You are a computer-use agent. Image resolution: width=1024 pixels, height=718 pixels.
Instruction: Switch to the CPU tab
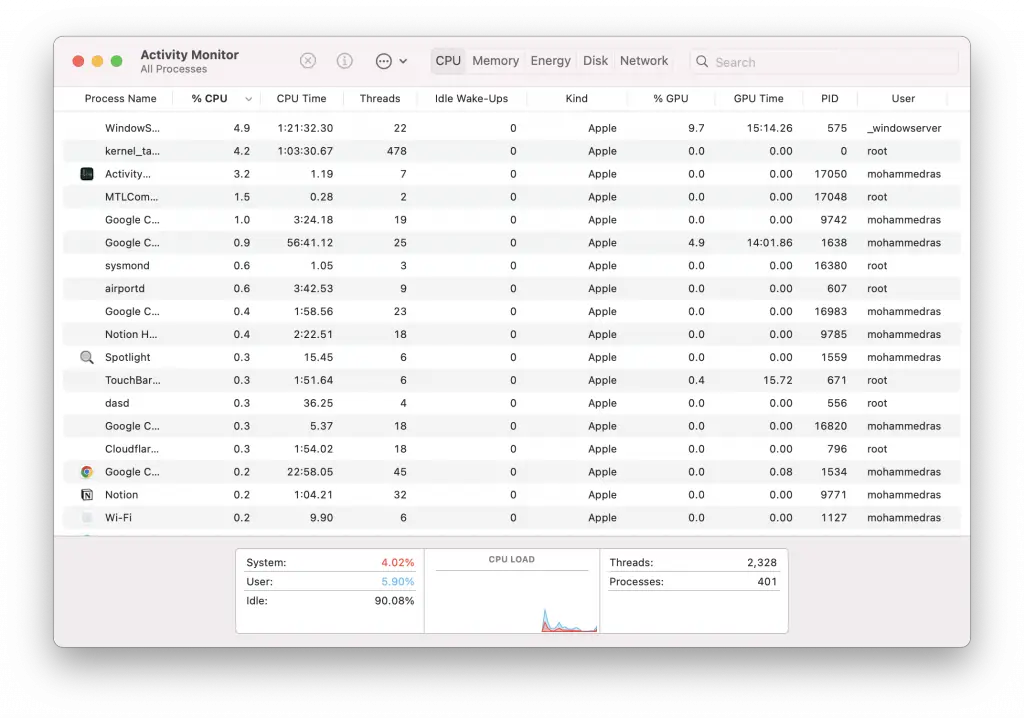(448, 61)
